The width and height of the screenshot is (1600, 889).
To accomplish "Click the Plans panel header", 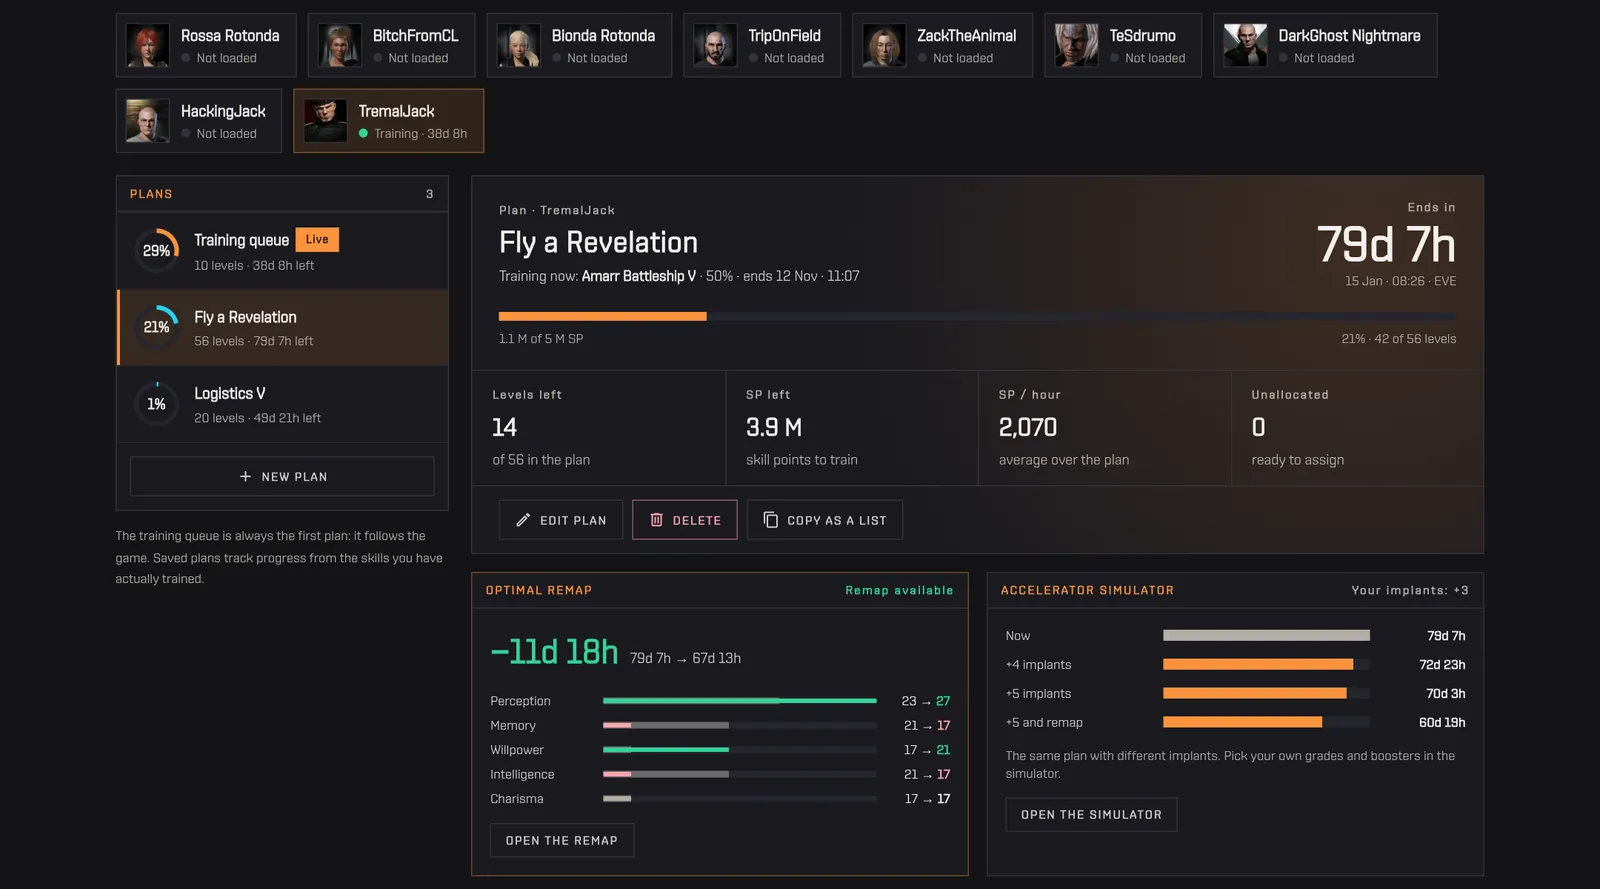I will [282, 194].
